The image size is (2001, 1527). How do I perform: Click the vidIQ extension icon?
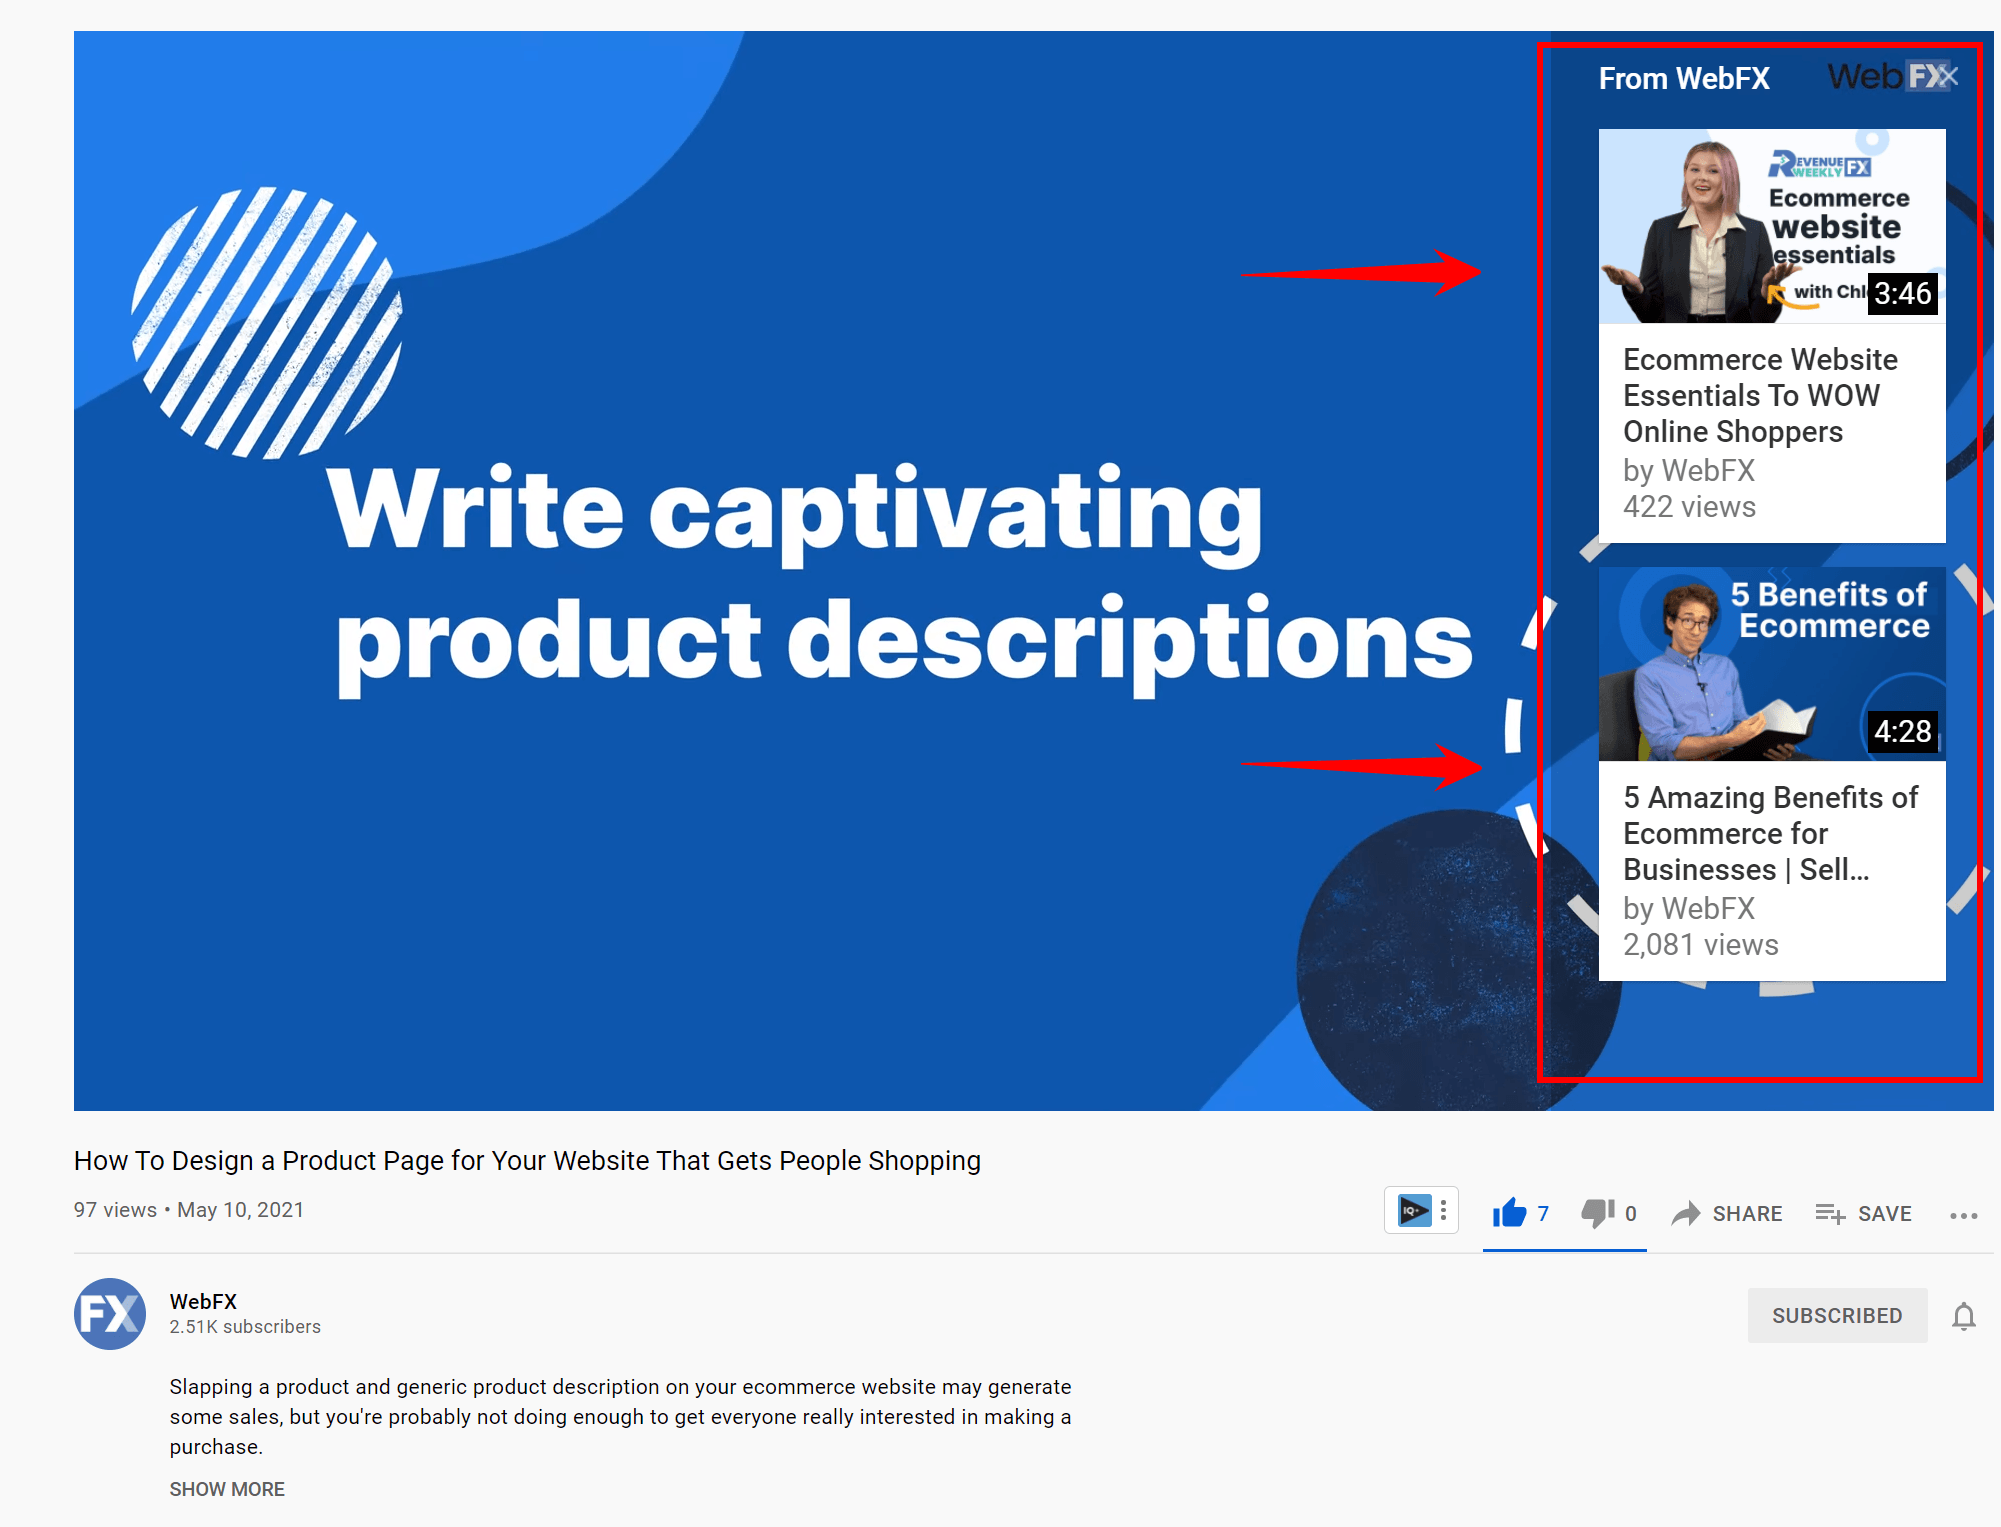pyautogui.click(x=1414, y=1211)
